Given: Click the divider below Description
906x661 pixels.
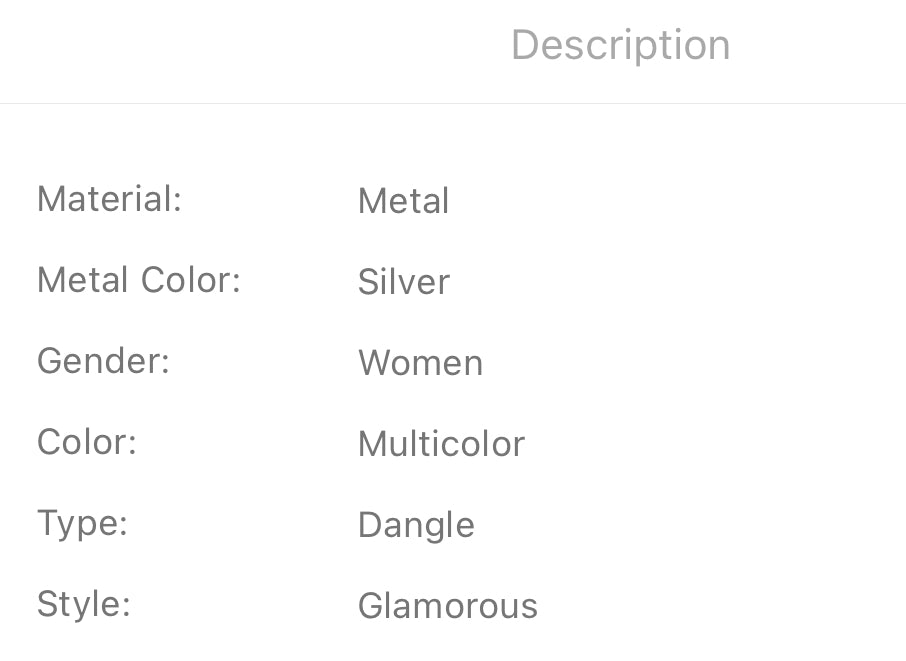Looking at the screenshot, I should (x=453, y=103).
